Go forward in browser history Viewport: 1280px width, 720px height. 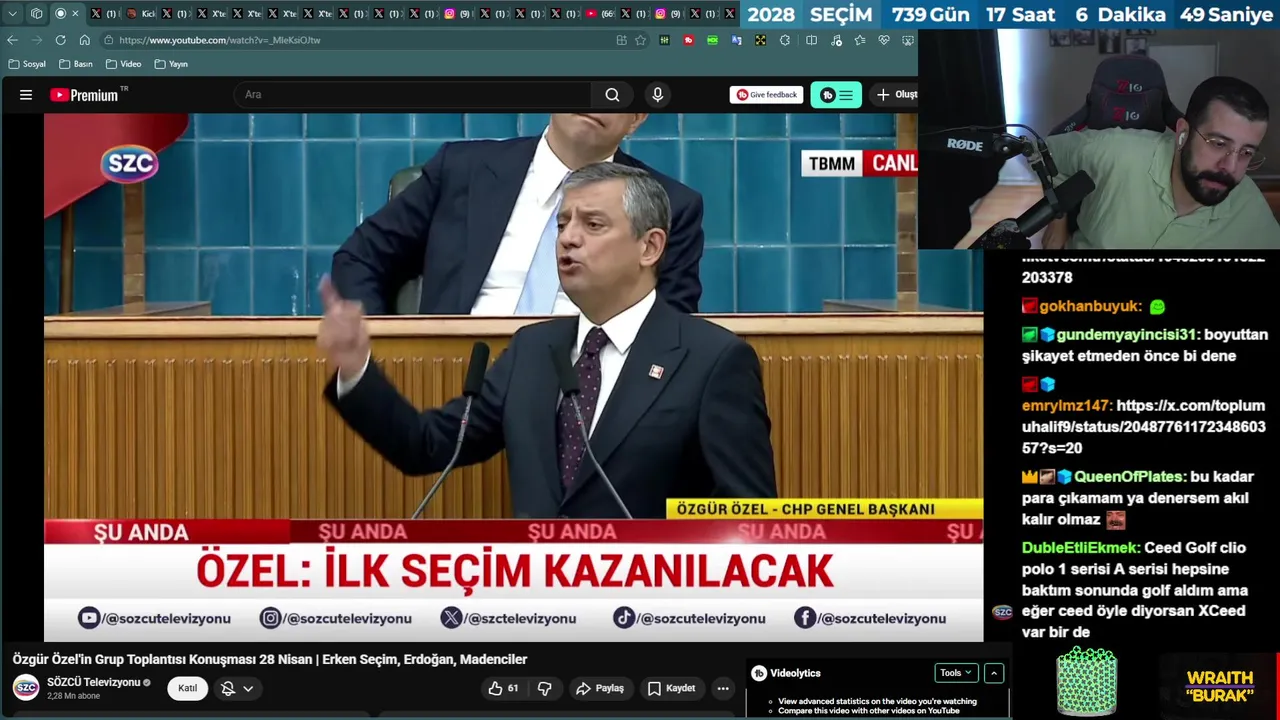click(x=36, y=40)
